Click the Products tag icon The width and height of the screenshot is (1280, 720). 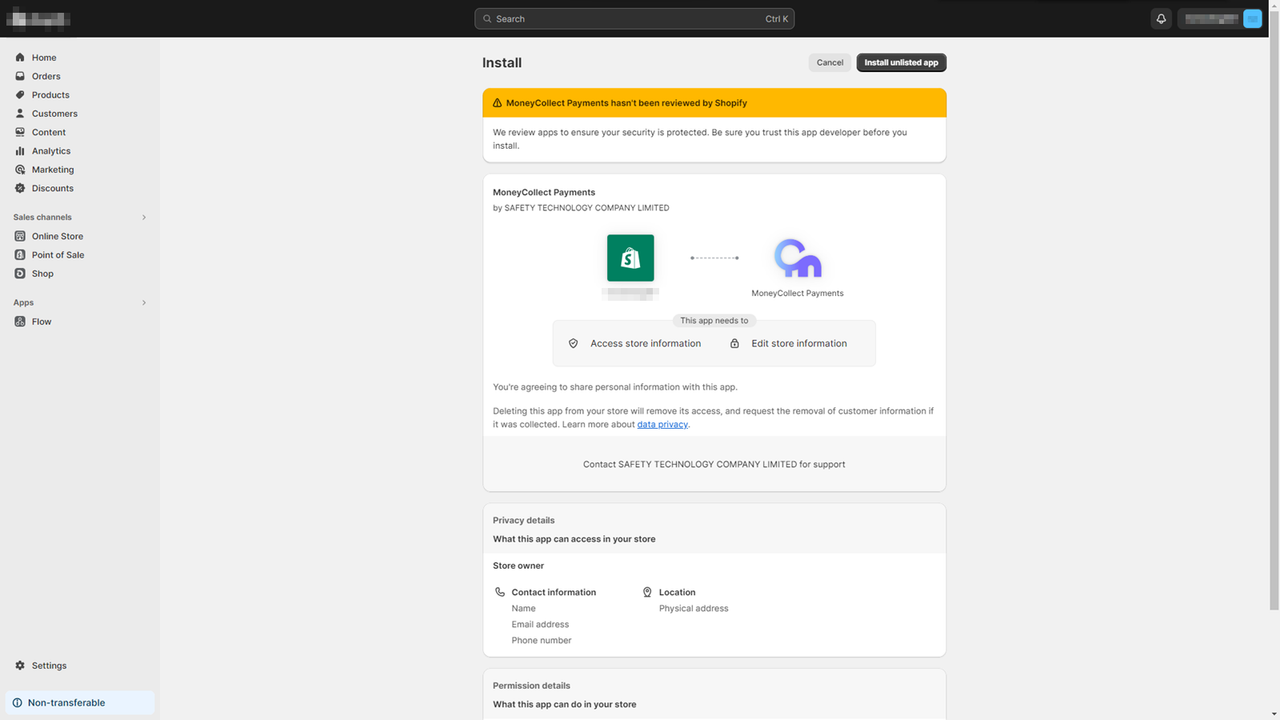point(20,95)
